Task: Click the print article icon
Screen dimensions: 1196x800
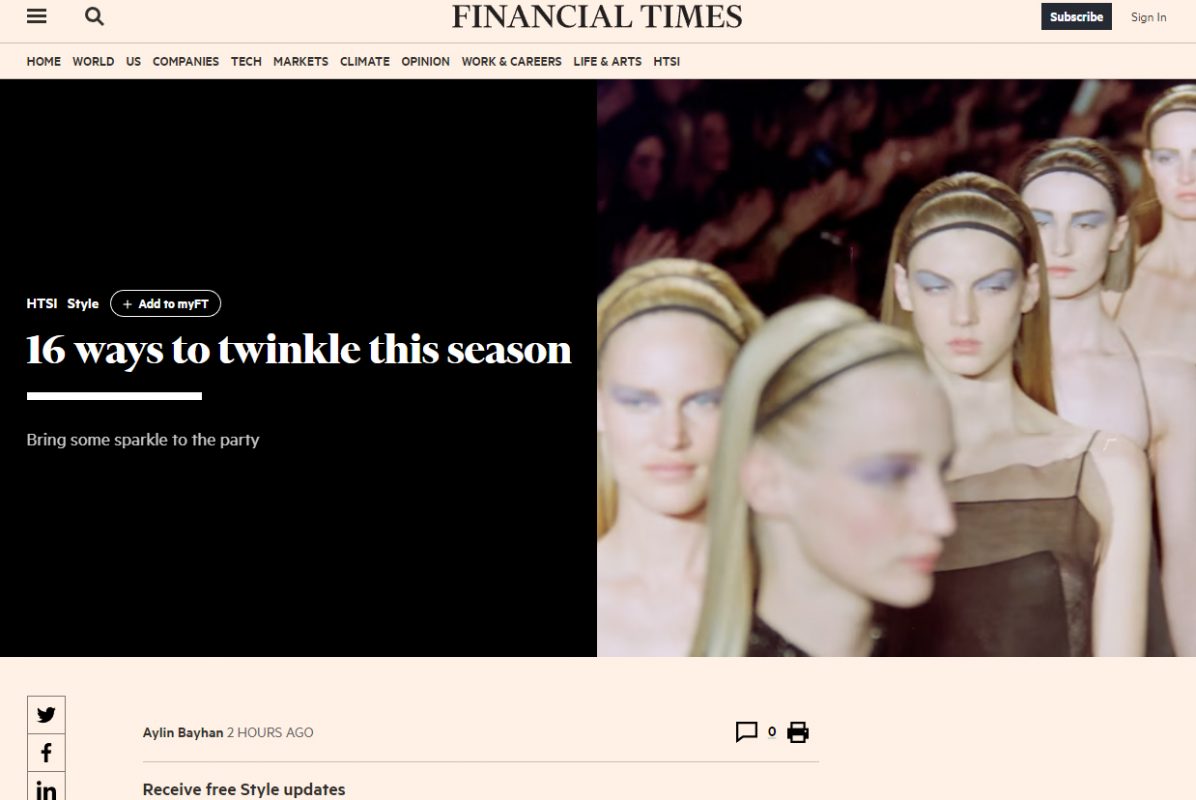Action: 798,732
